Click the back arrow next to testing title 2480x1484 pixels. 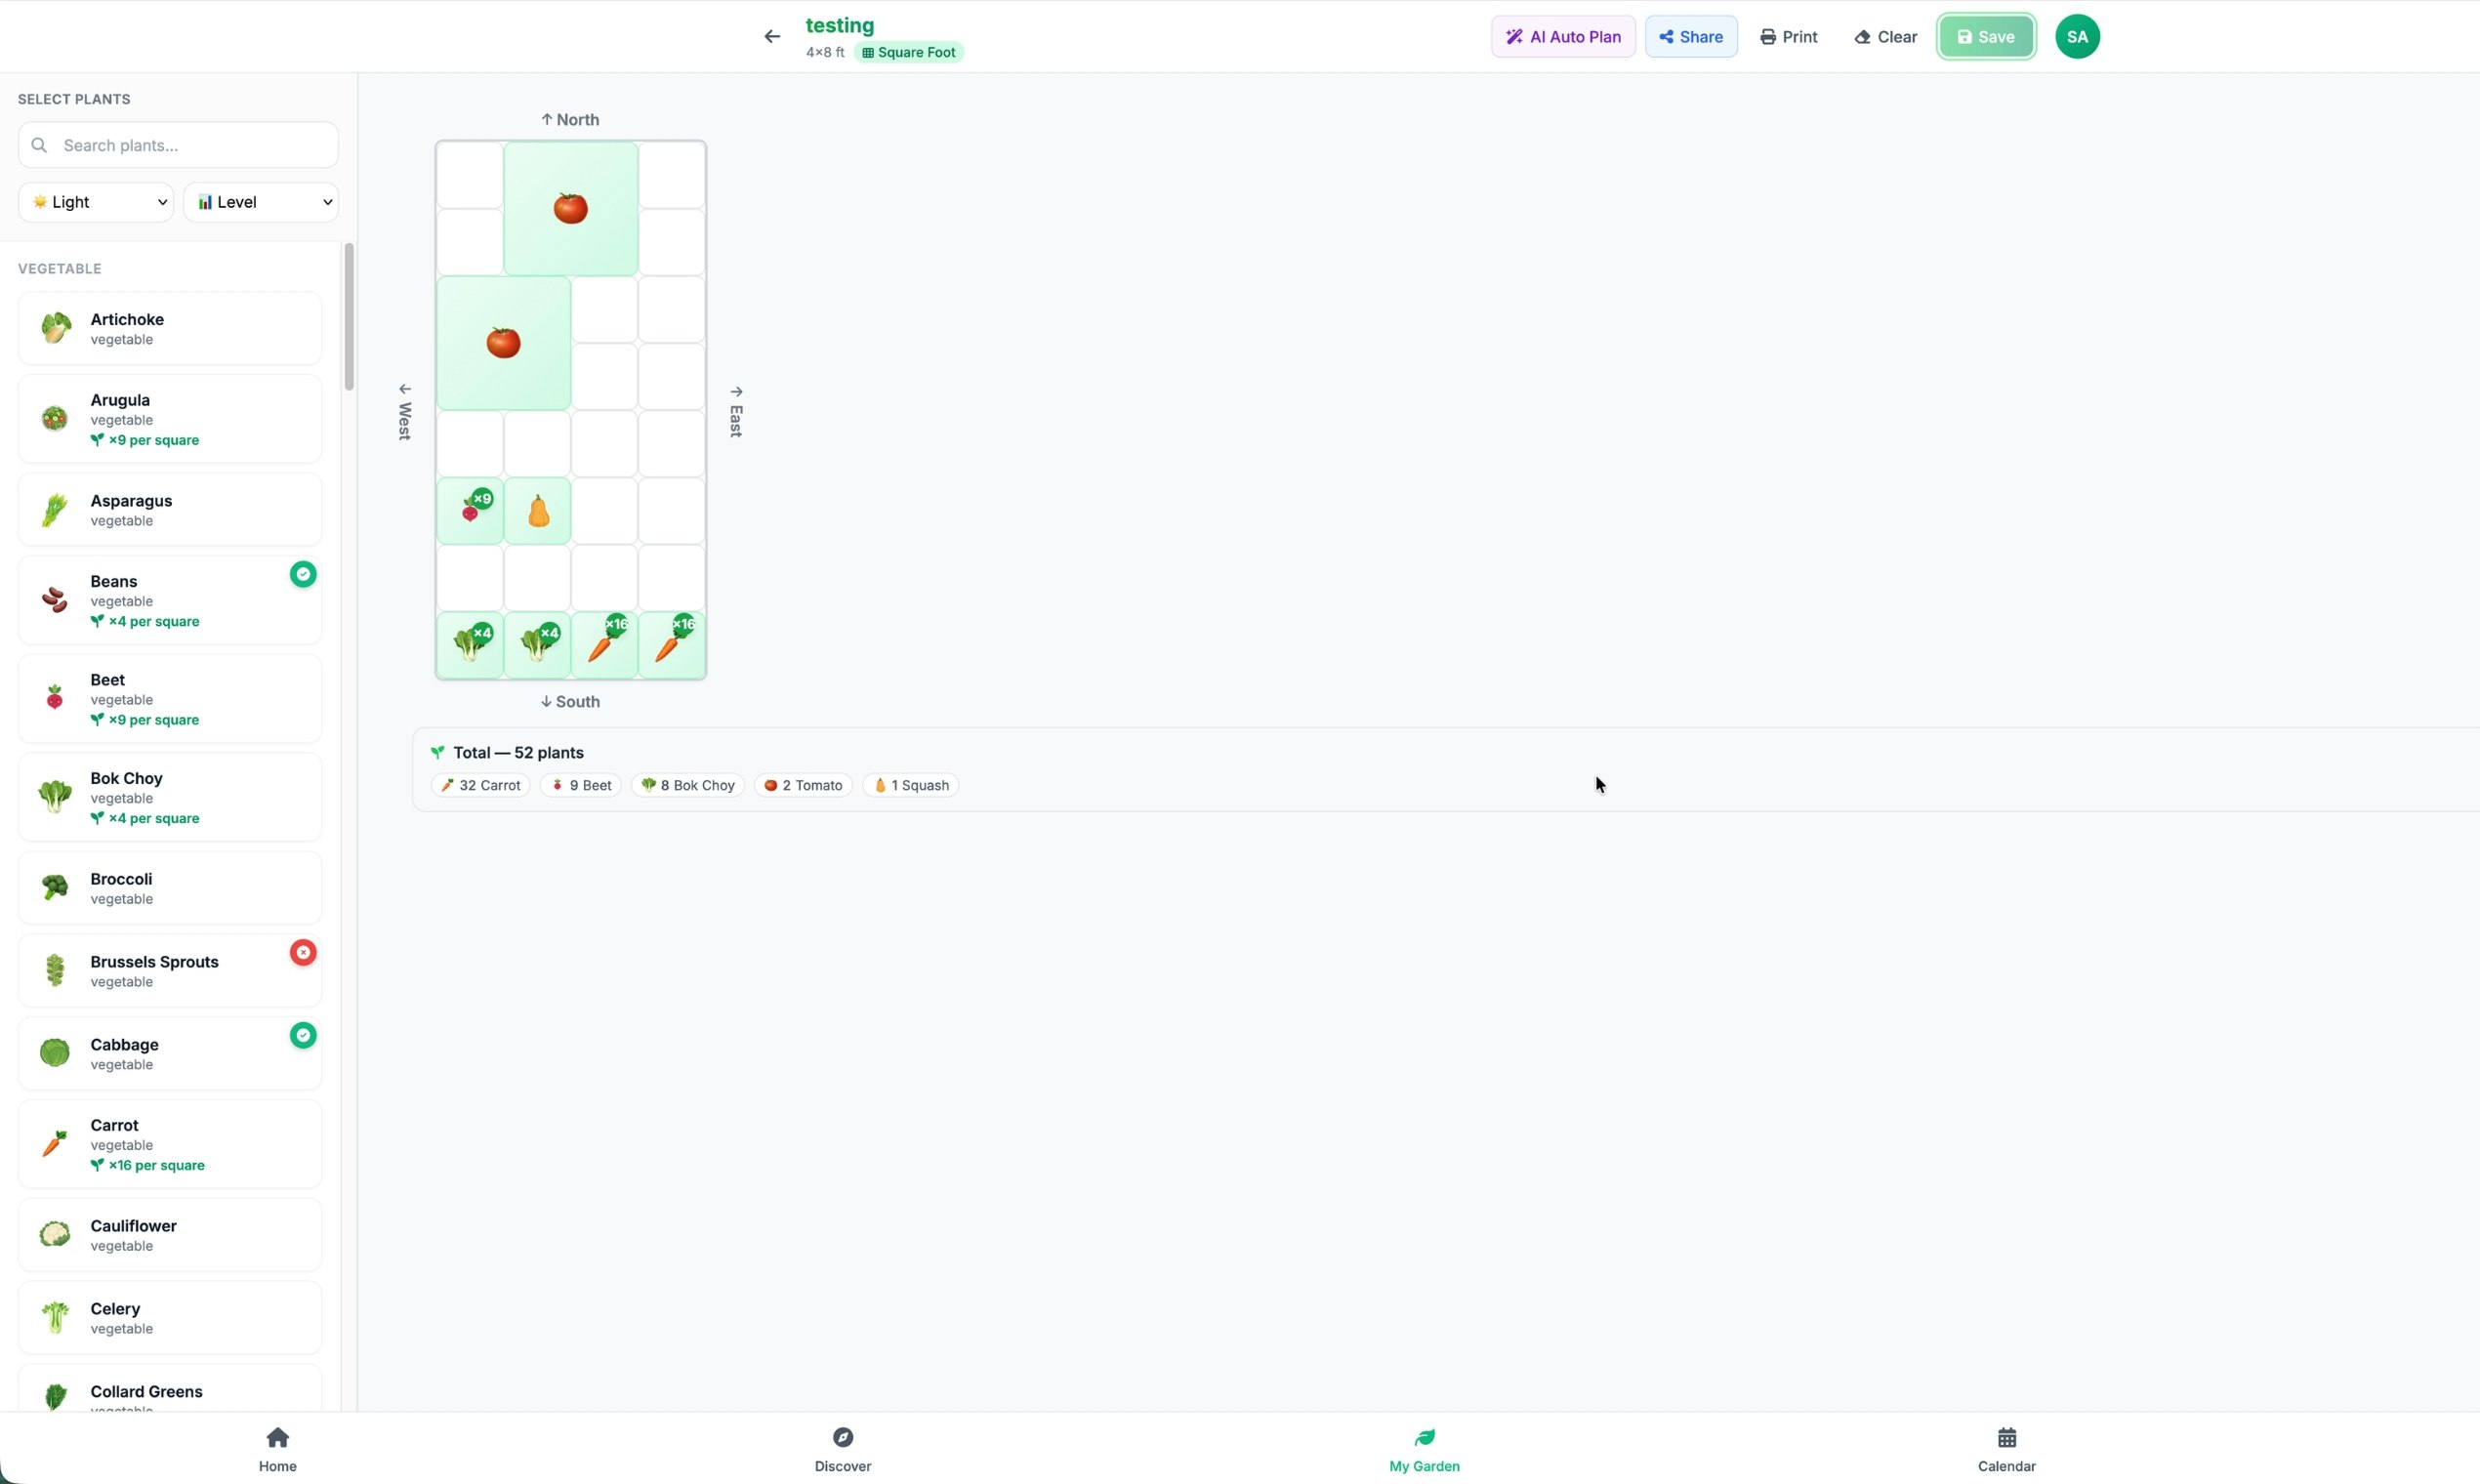[x=771, y=36]
